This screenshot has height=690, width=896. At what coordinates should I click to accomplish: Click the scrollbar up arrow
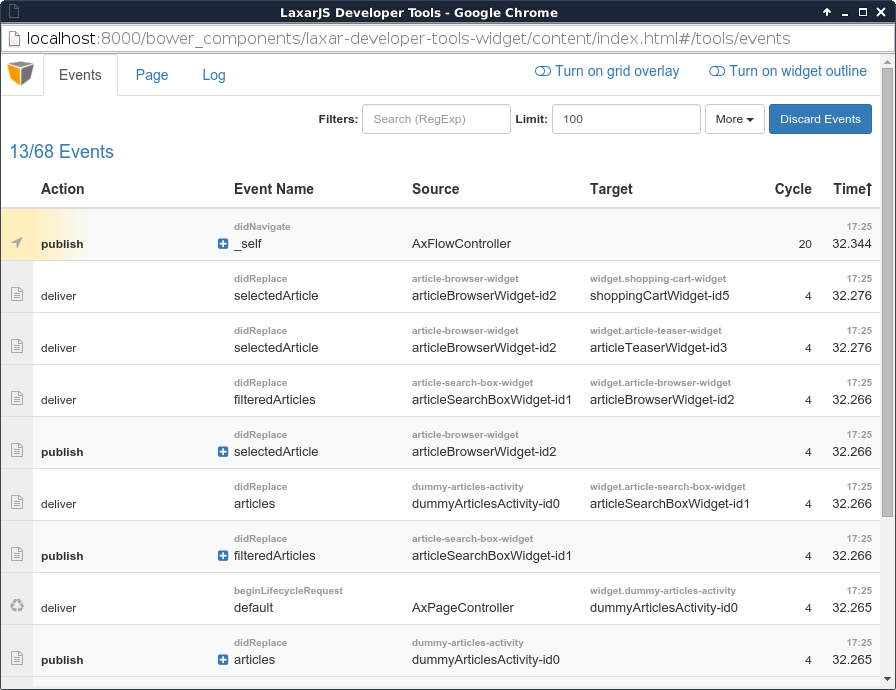[x=887, y=62]
